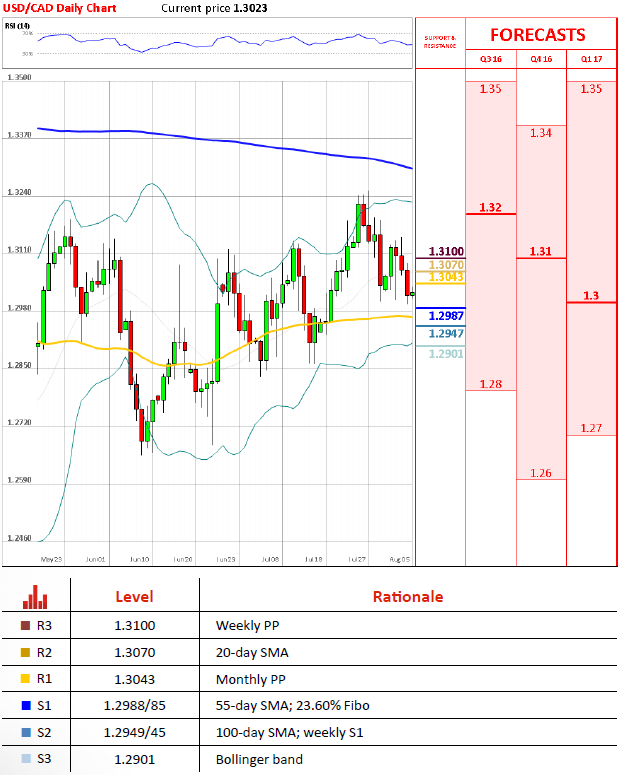Click the 1.2988/85 level cell
The width and height of the screenshot is (625, 775).
(134, 705)
